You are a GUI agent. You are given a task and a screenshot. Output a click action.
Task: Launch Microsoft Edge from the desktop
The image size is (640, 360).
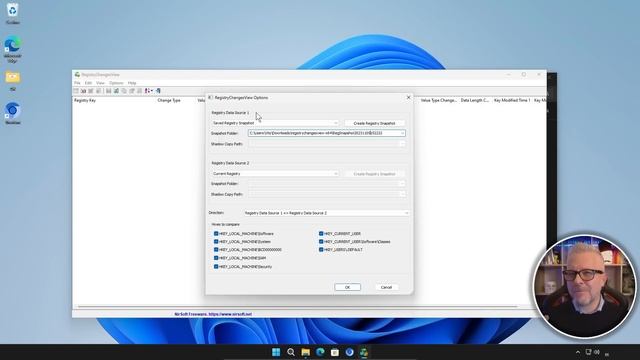coord(12,49)
